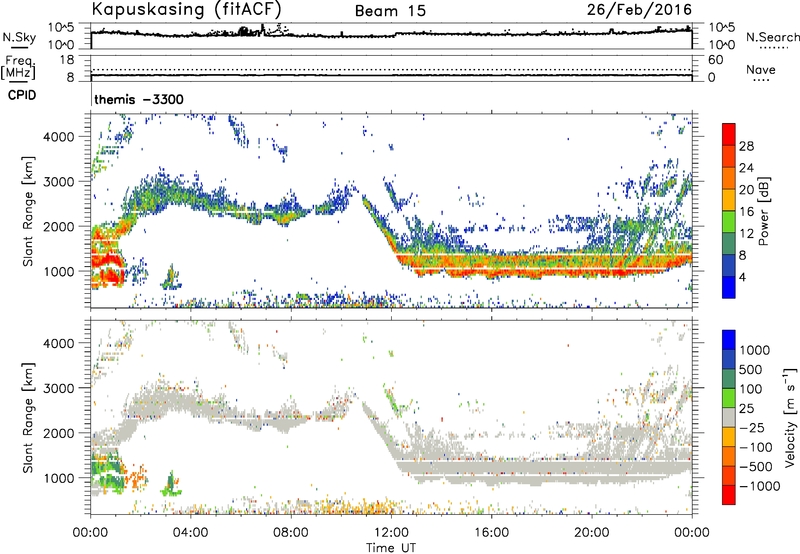Click the "25" label on velocity color bar
Image resolution: width=800 pixels, height=554 pixels.
[747, 409]
